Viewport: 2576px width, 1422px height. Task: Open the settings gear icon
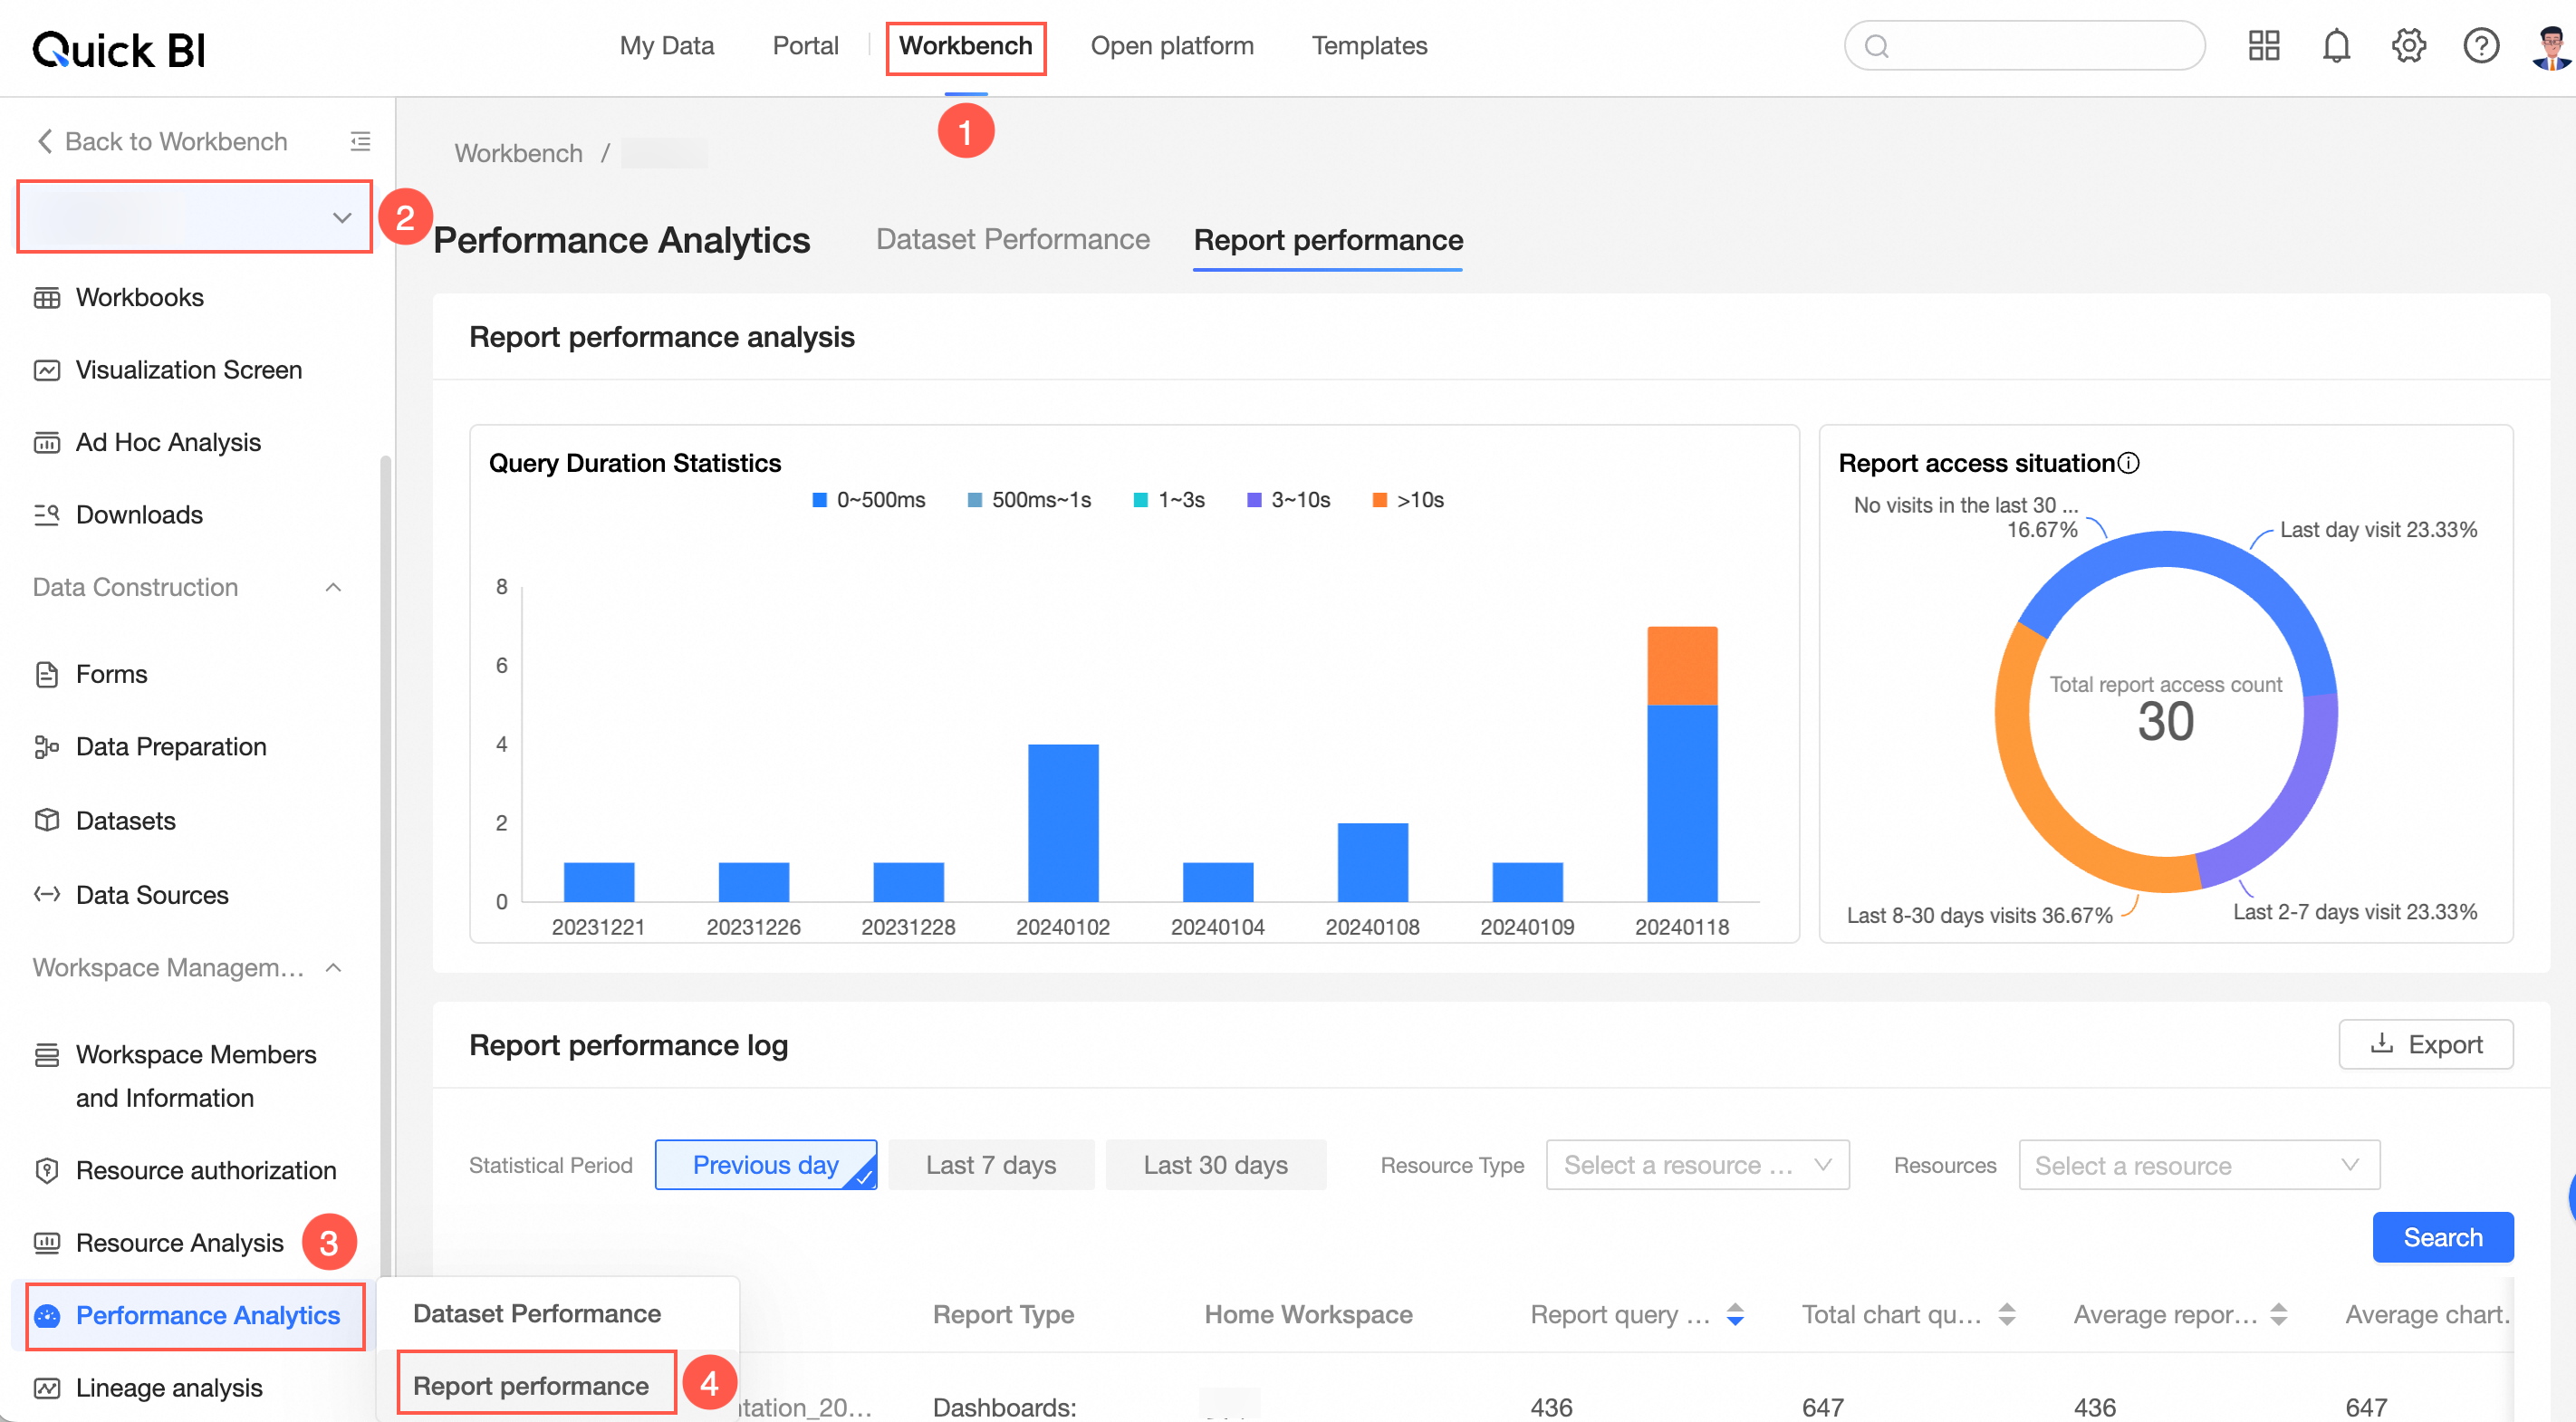click(x=2408, y=46)
